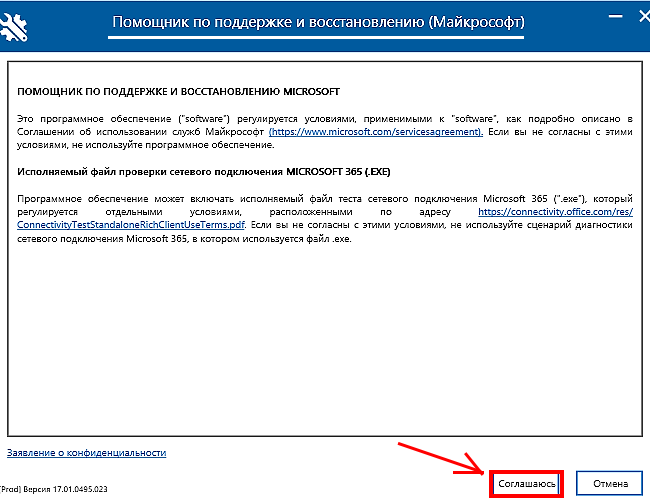Click the Отмена button
This screenshot has height=500, width=650.
coord(609,483)
